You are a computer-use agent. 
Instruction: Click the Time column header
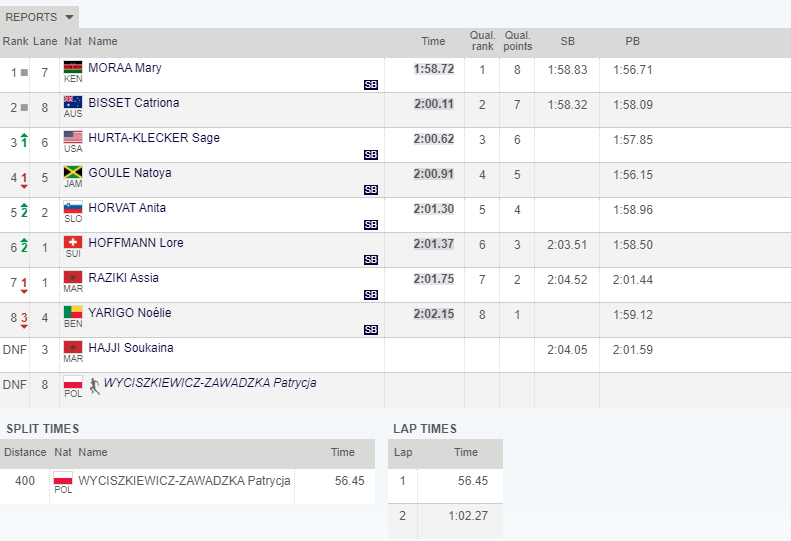pos(433,41)
